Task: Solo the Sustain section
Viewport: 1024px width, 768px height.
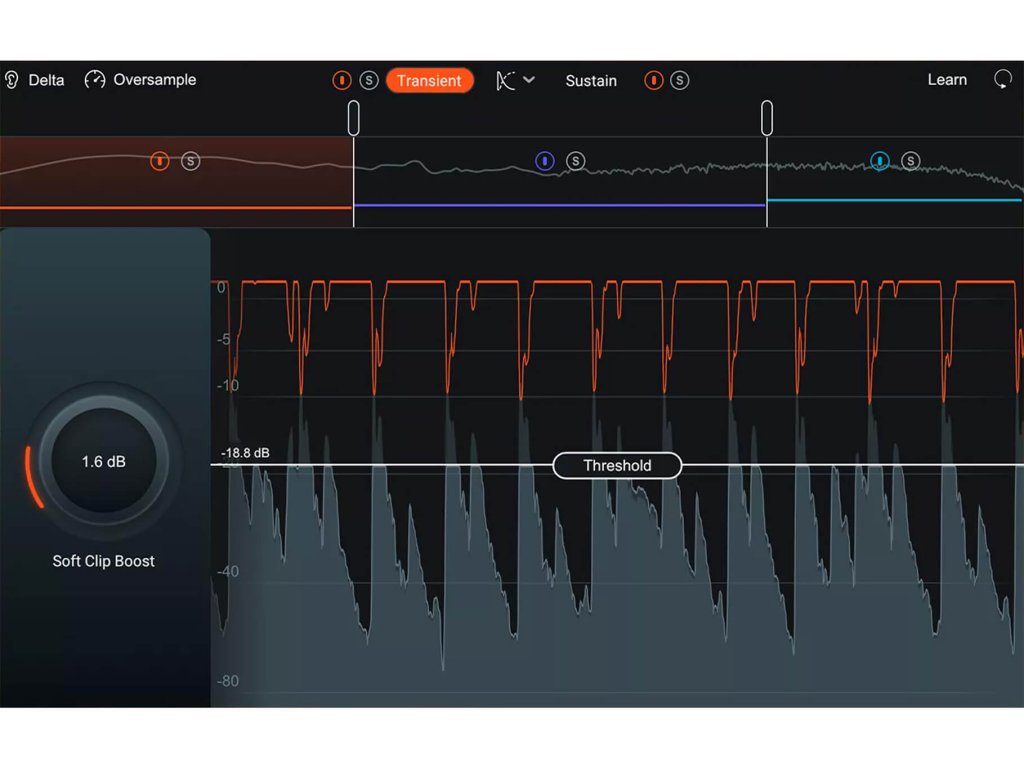Action: click(679, 80)
